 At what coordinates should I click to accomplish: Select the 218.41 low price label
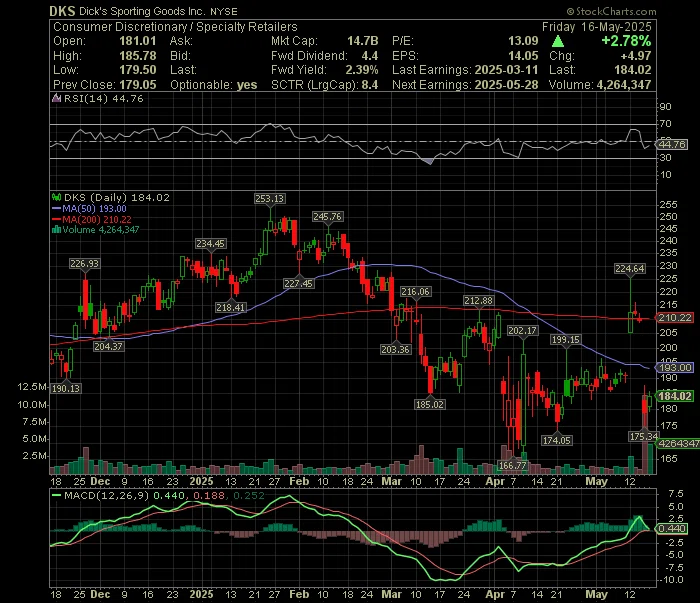tap(230, 307)
